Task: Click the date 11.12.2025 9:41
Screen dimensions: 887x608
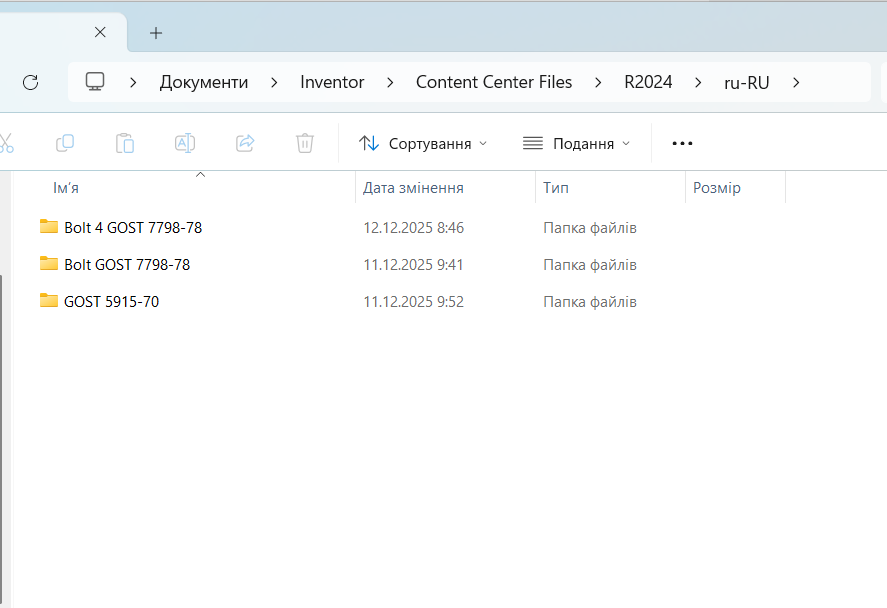Action: tap(413, 265)
